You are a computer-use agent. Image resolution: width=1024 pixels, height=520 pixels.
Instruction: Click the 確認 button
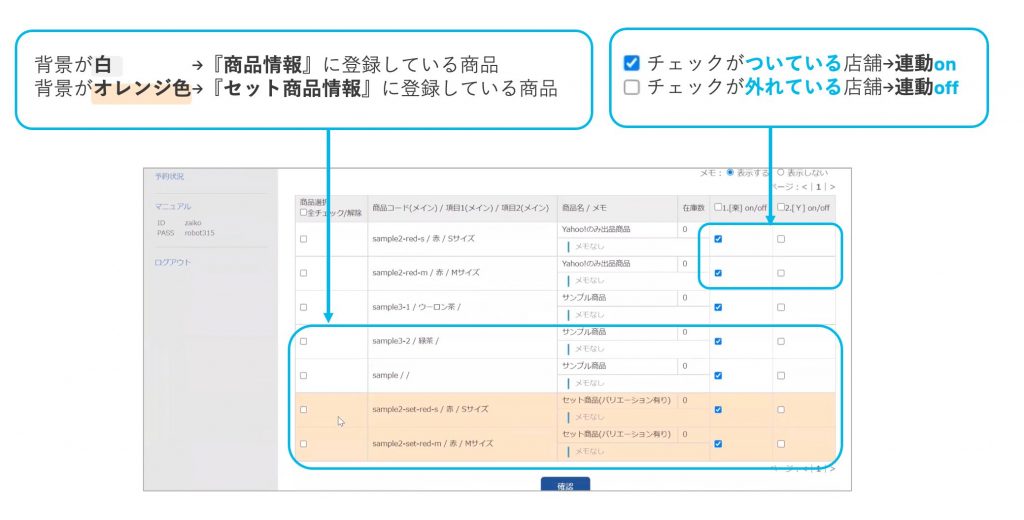[565, 486]
